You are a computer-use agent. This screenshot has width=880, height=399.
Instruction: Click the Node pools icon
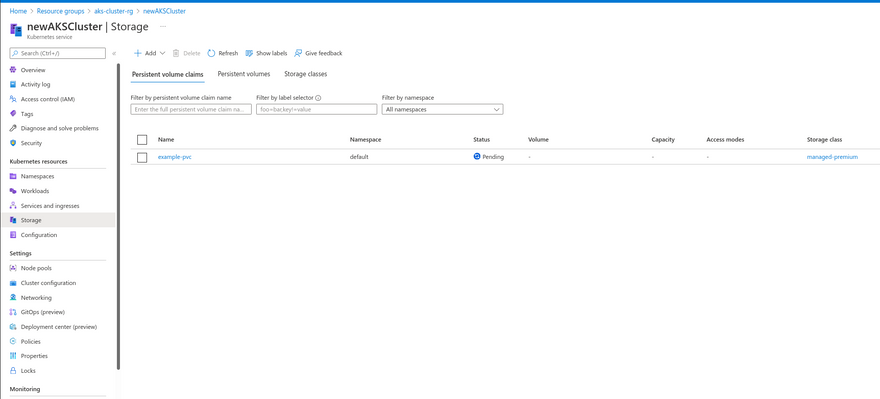13,268
